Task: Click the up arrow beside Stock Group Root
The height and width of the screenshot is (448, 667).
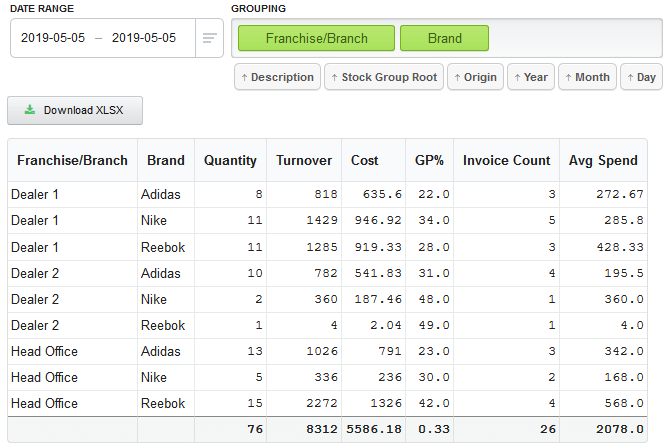Action: [x=334, y=77]
